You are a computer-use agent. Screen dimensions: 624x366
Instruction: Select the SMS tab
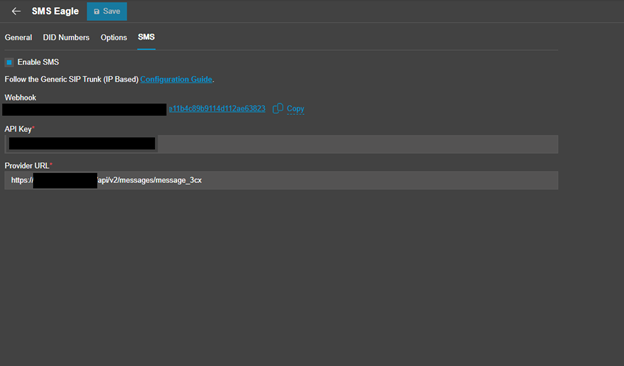coord(146,37)
